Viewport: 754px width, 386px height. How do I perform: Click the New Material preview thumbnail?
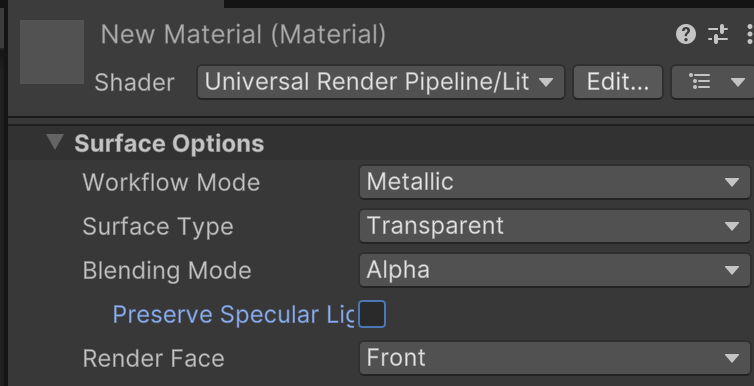click(52, 52)
